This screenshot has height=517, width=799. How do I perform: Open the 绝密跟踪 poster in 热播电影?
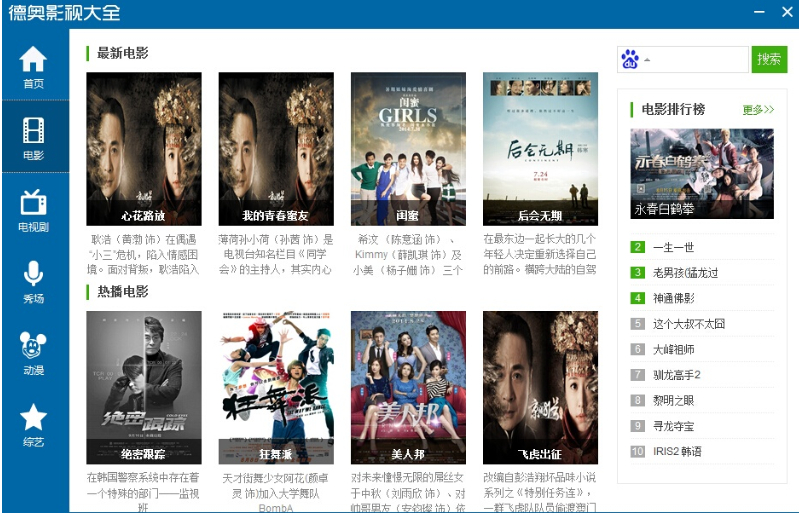coord(144,386)
